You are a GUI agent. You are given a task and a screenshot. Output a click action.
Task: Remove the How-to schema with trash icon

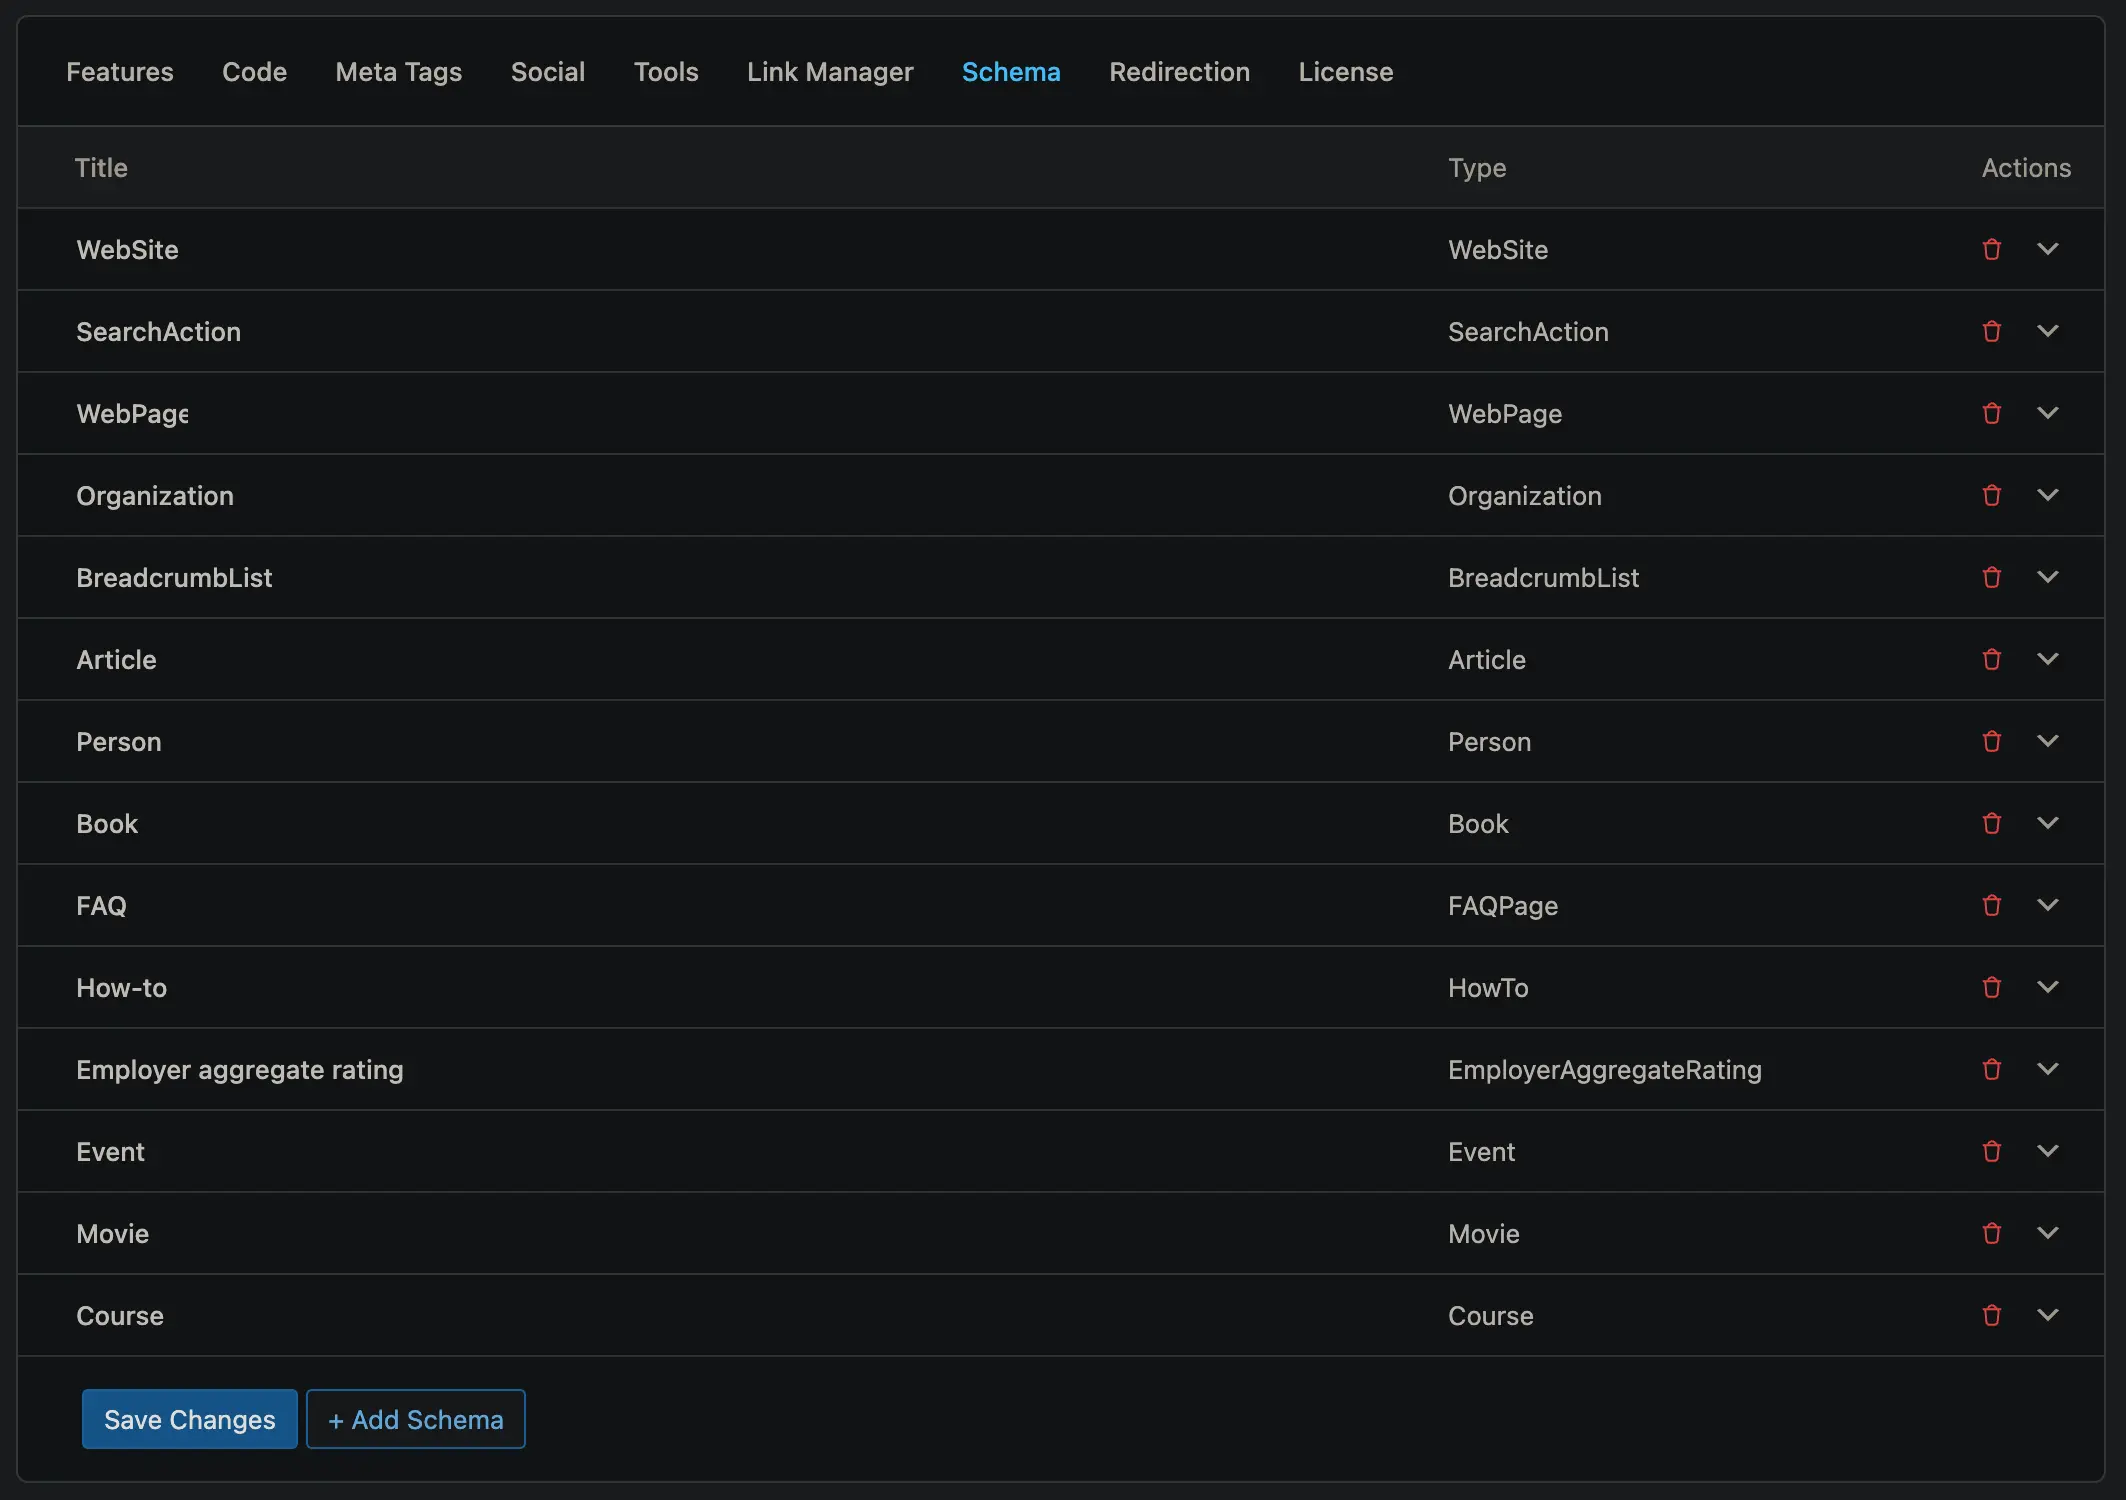(x=1991, y=987)
